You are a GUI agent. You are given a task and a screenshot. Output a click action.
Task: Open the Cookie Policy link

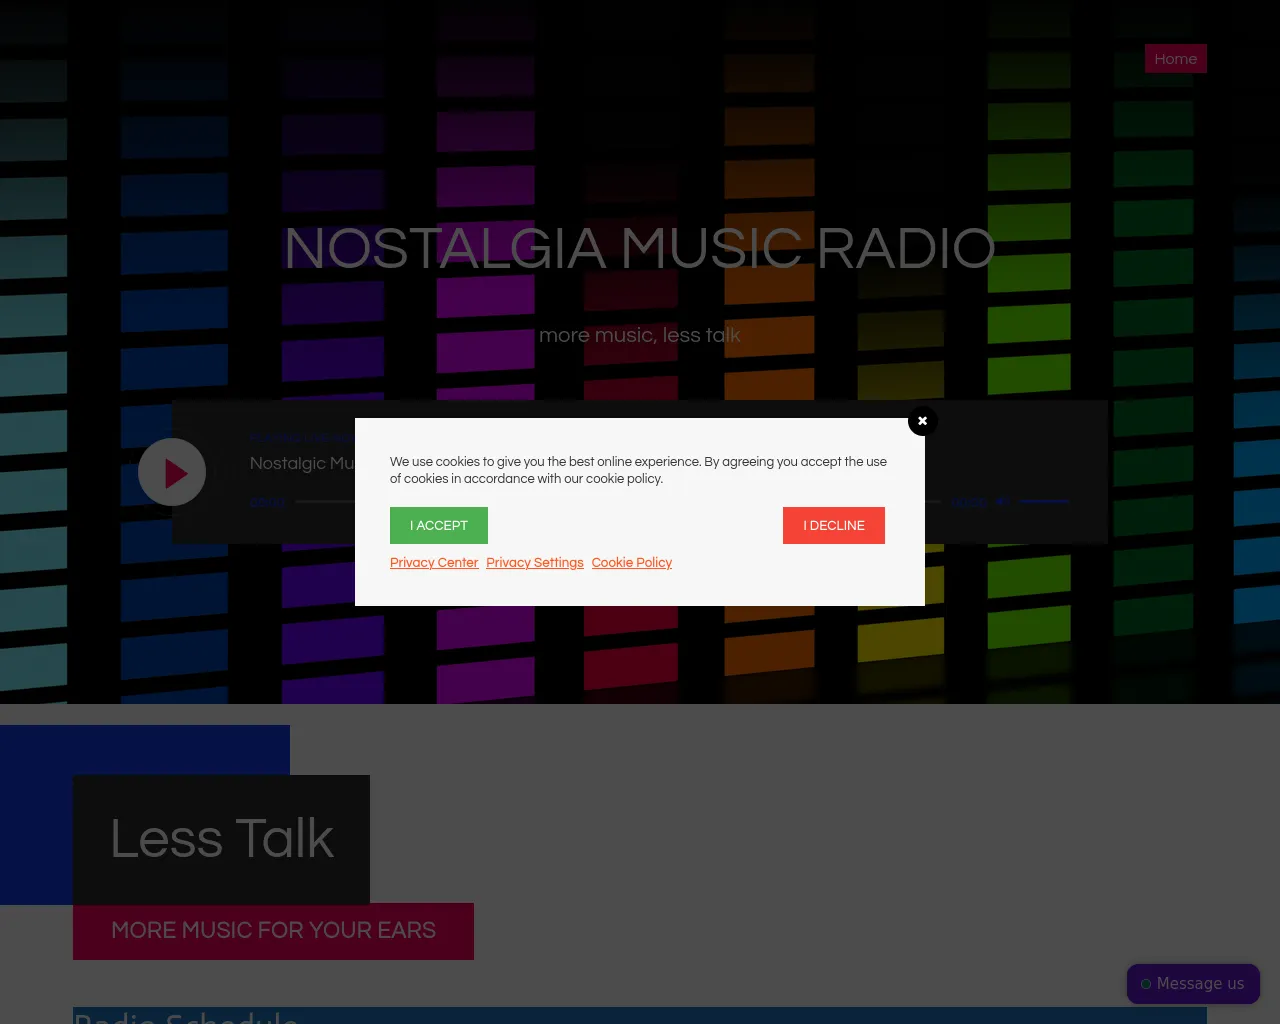point(631,563)
